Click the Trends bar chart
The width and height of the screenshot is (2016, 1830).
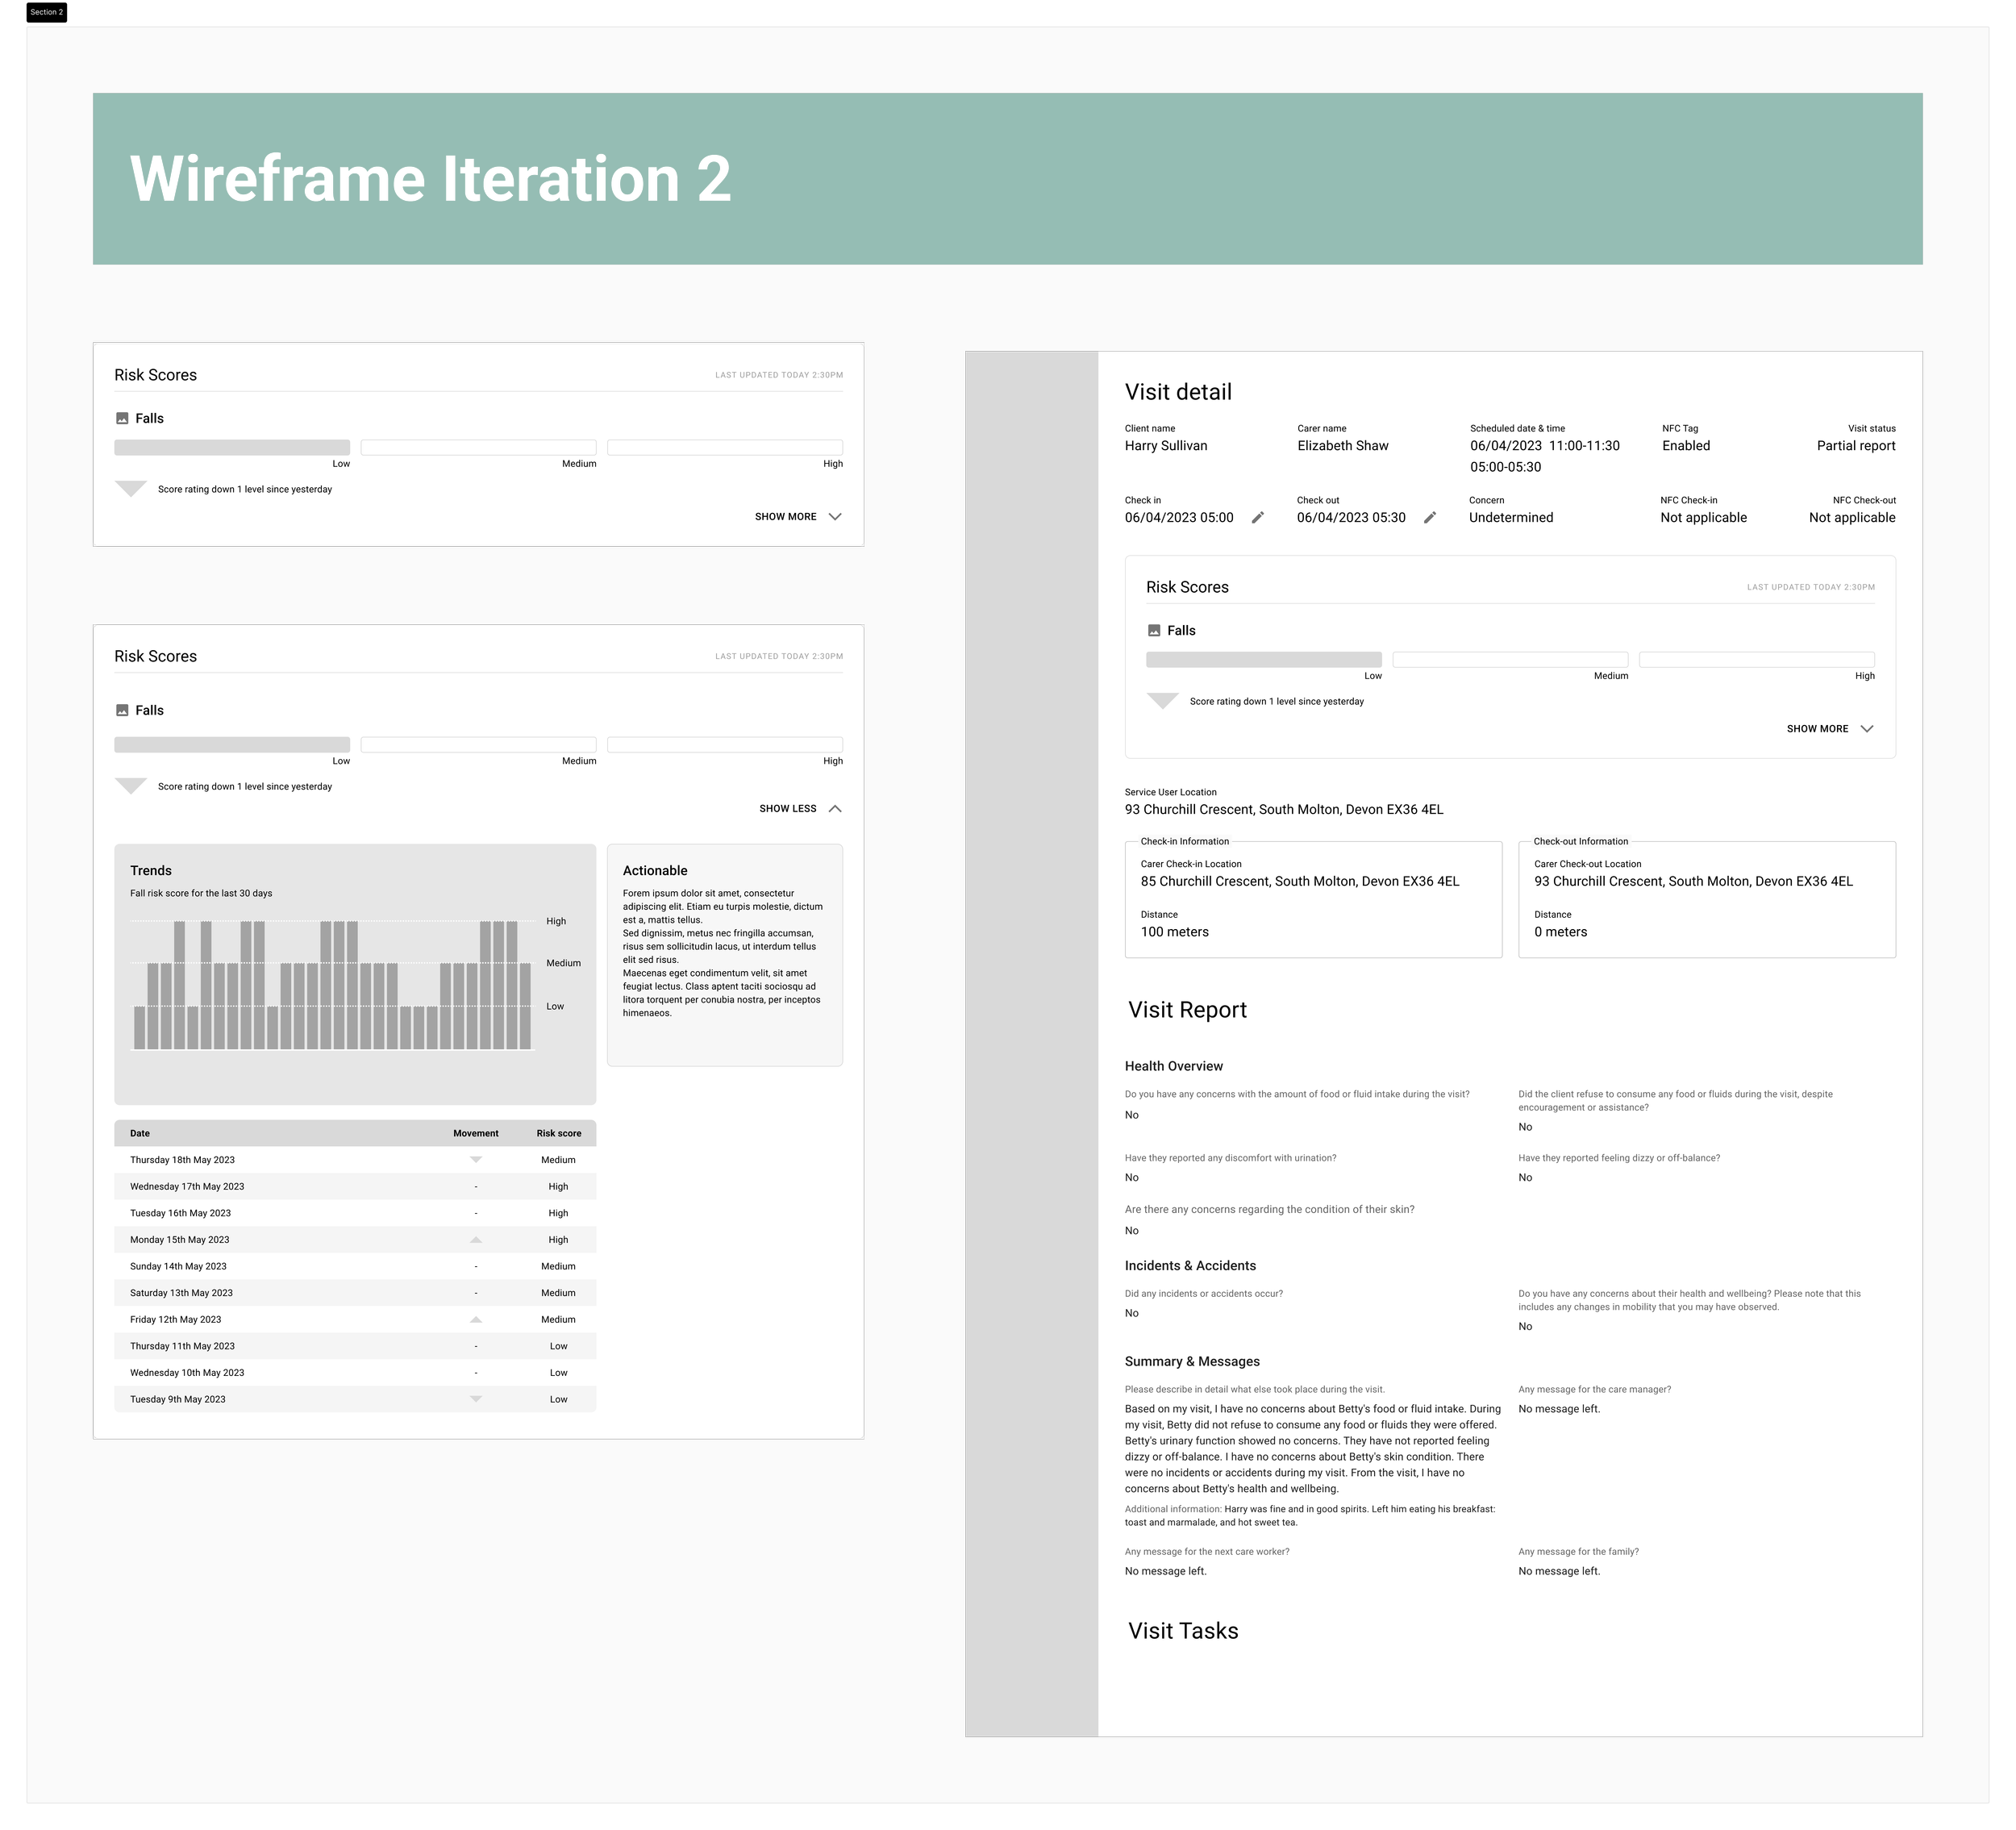tap(333, 985)
